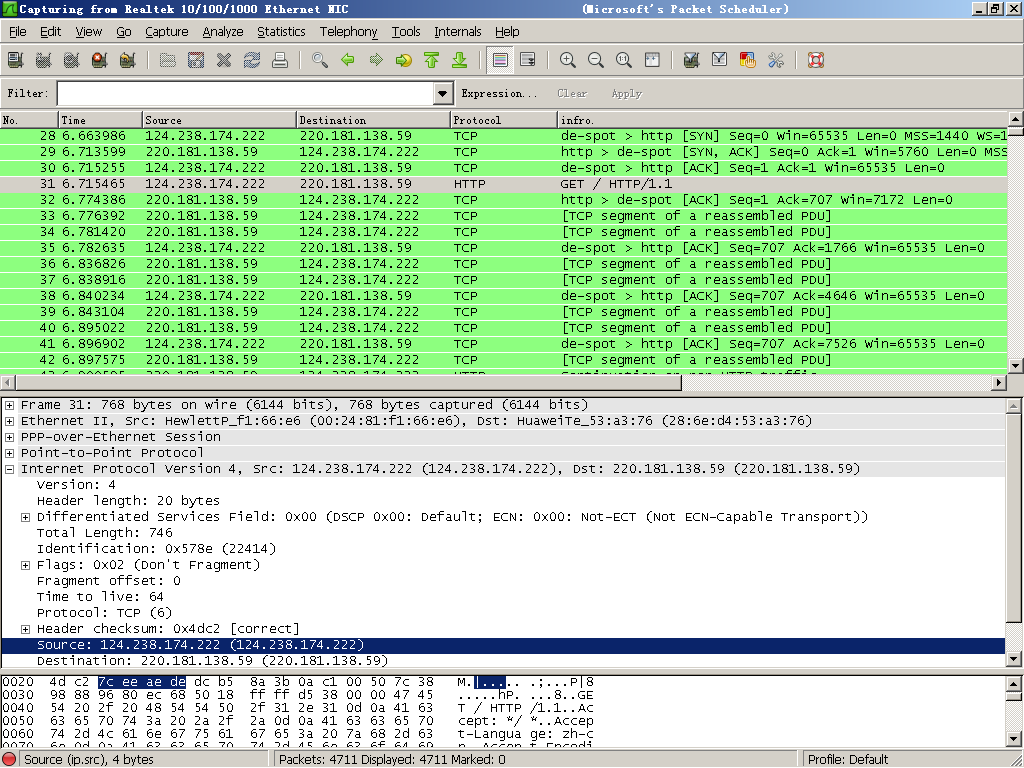Click the Expression... button
The width and height of the screenshot is (1024, 768).
499,93
